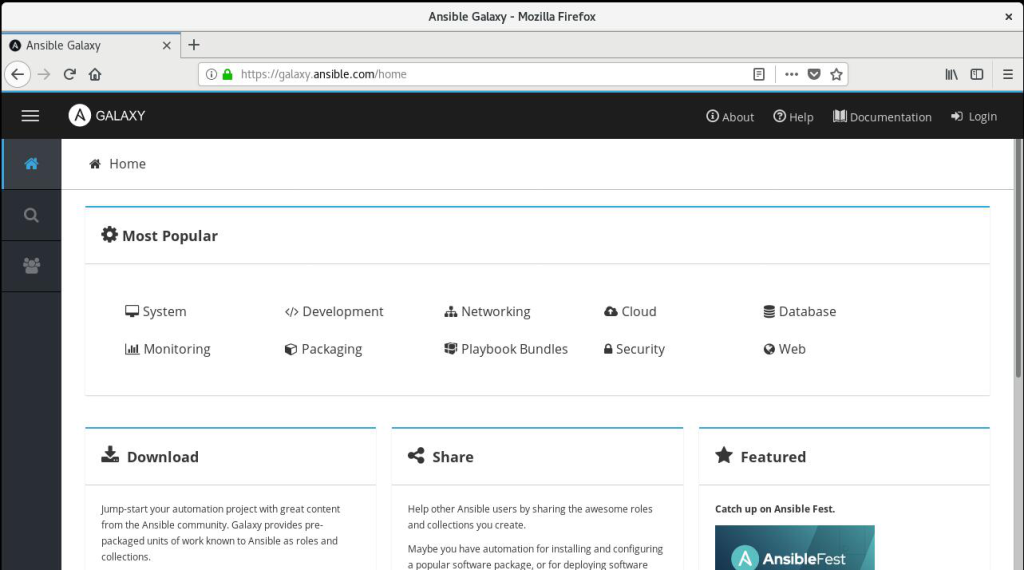Open Firefox application menu
Screen dimensions: 1024x570
(x=1008, y=74)
